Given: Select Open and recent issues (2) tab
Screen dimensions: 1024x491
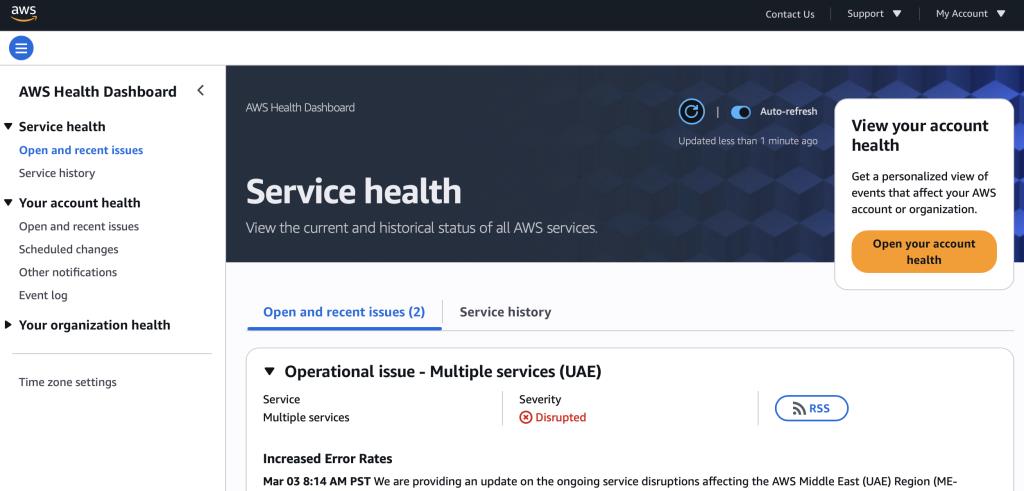Looking at the screenshot, I should [x=344, y=312].
